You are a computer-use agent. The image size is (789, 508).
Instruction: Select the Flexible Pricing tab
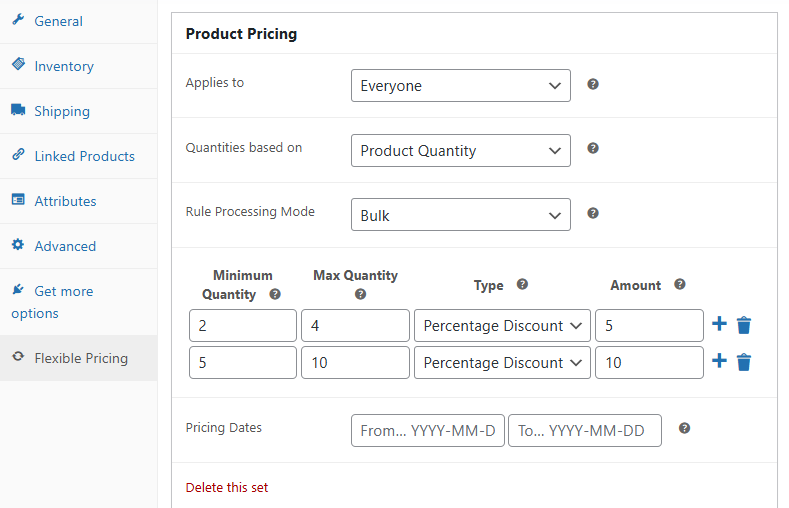tap(78, 358)
